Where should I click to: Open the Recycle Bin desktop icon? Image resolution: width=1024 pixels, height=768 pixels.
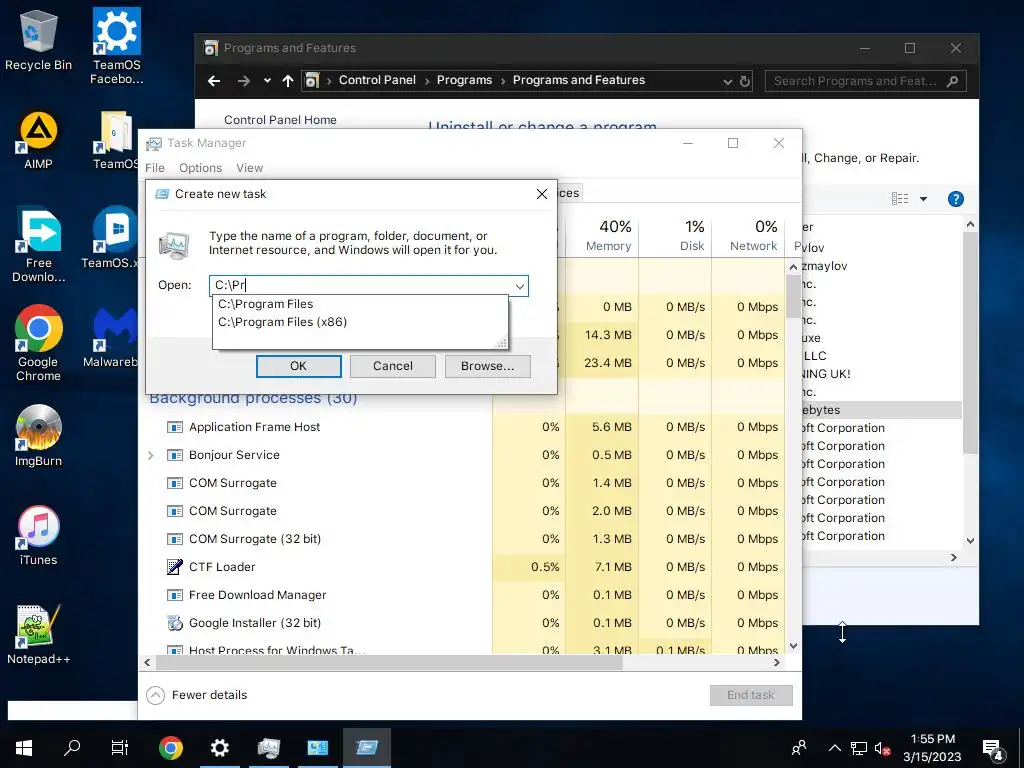[x=38, y=40]
